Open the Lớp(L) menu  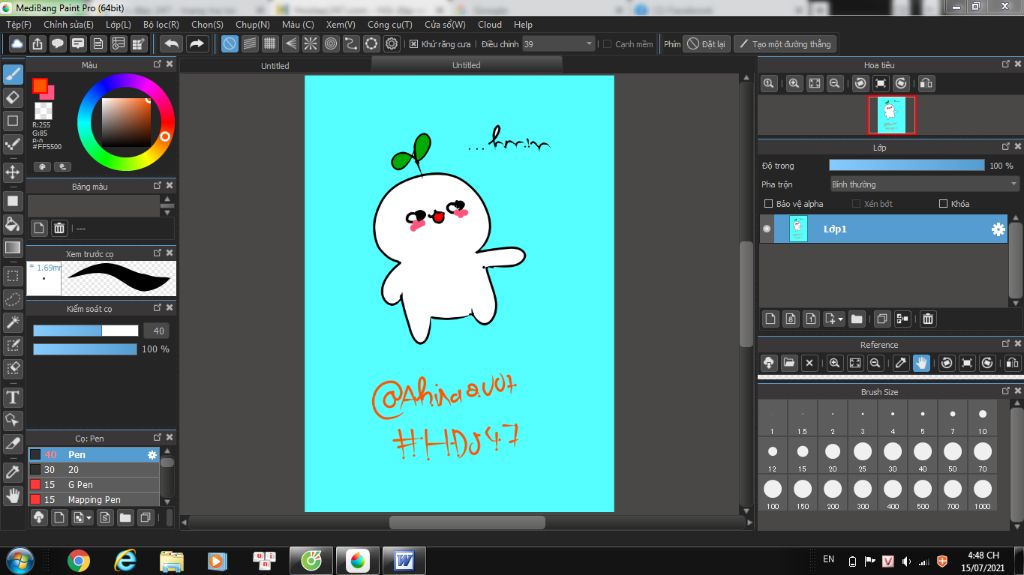(x=118, y=25)
